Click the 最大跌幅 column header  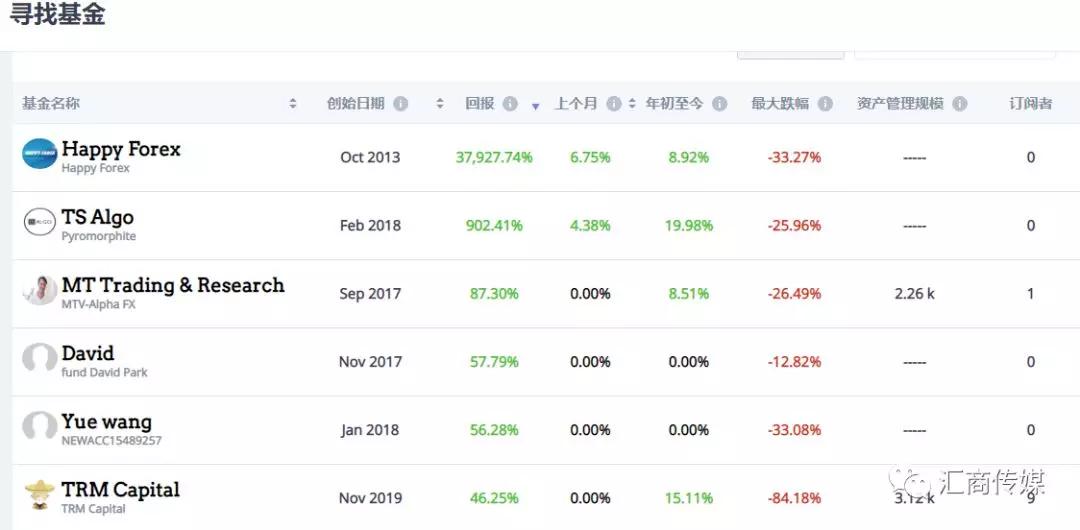780,103
